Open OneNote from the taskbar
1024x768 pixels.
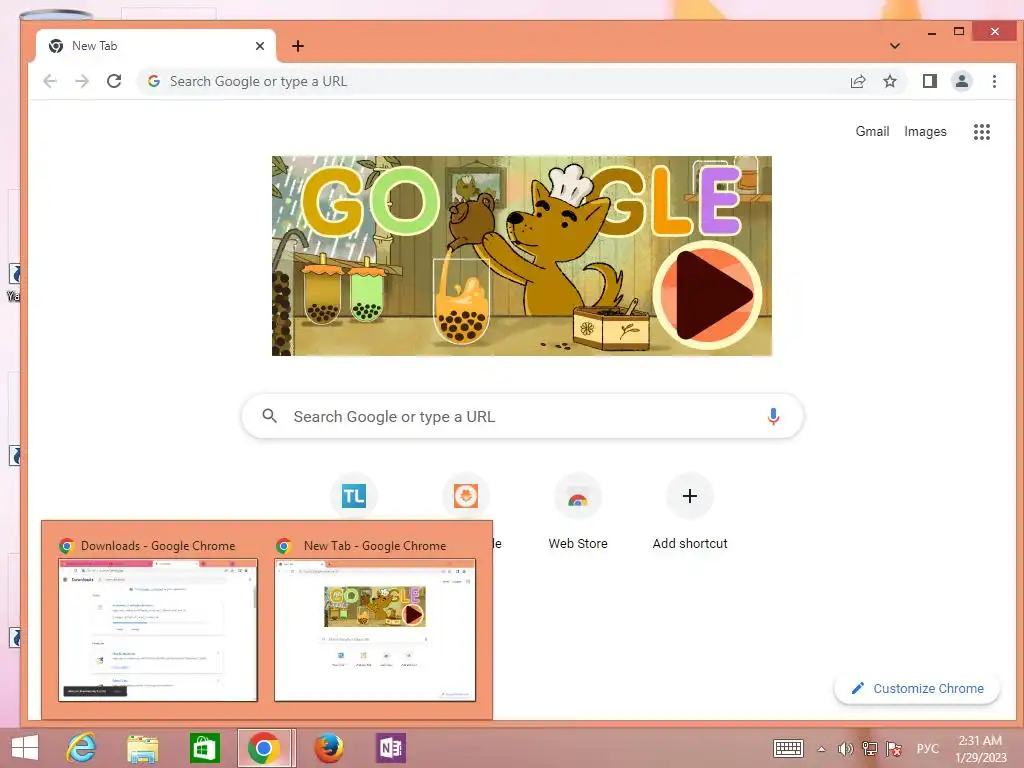[391, 748]
